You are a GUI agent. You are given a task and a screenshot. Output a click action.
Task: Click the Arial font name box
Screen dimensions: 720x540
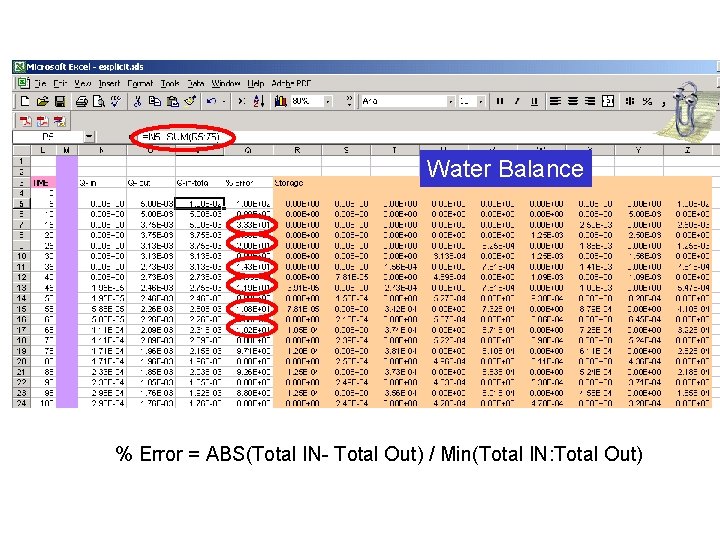coord(403,101)
